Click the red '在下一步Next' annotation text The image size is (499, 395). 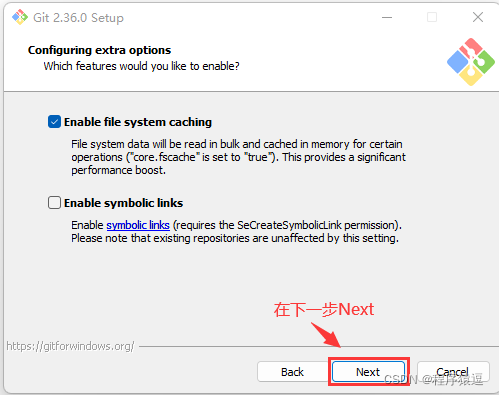point(324,309)
